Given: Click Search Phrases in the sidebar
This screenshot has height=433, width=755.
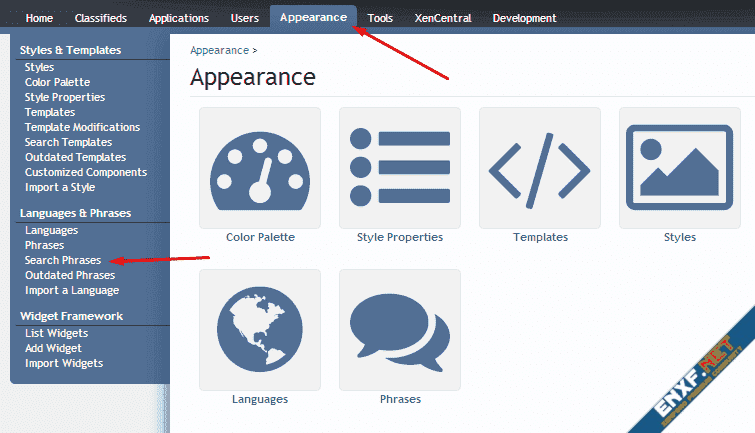Looking at the screenshot, I should [63, 260].
